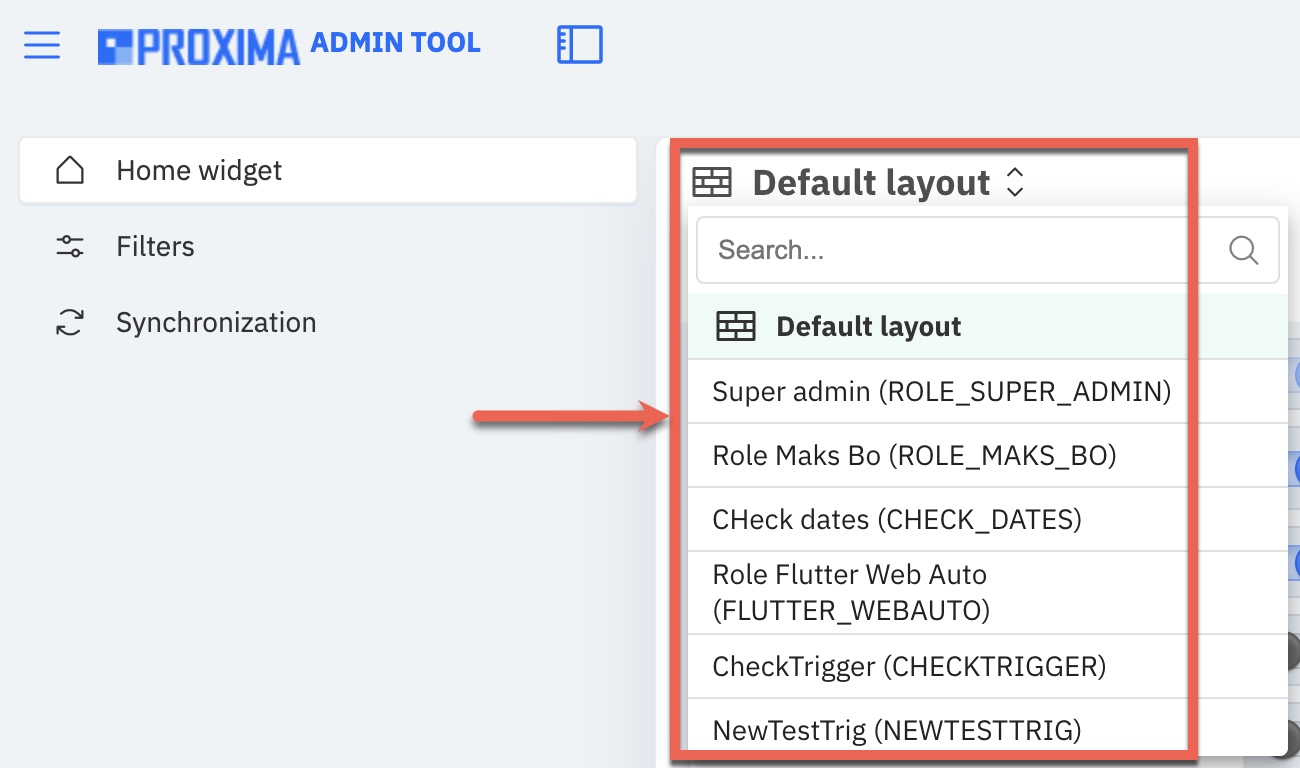
Task: Collapse layout selector via up-down chevron
Action: pos(1015,182)
